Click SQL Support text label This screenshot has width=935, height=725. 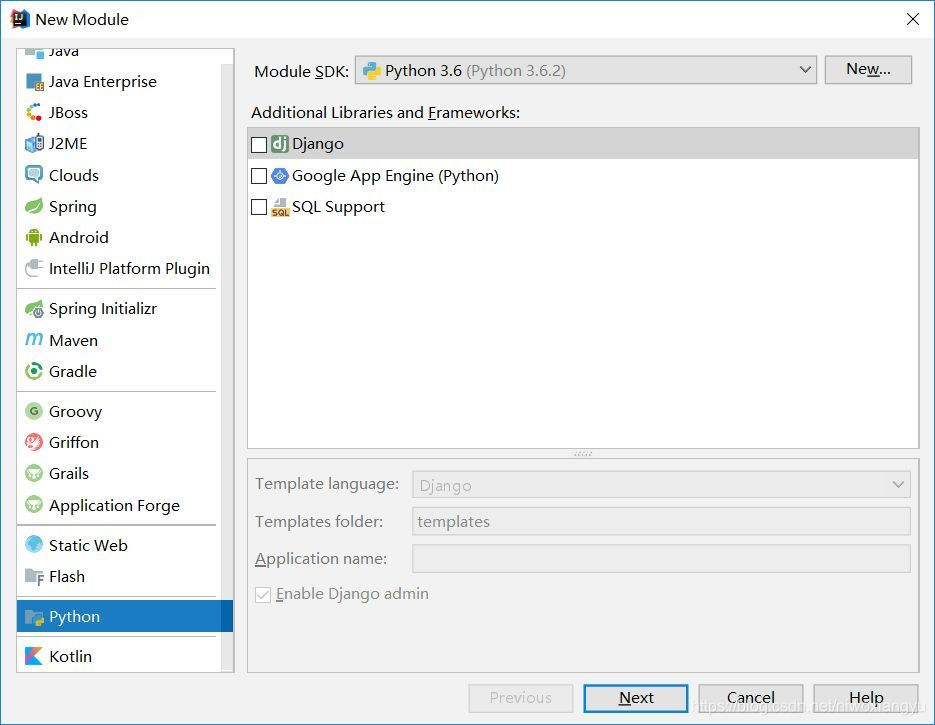point(338,207)
